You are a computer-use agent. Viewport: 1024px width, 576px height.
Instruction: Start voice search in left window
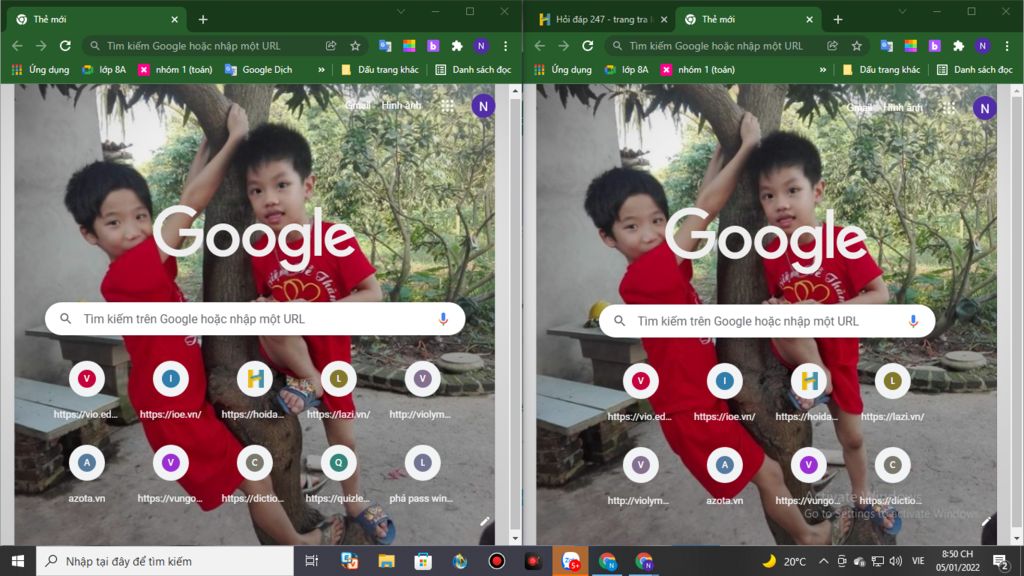click(x=443, y=319)
